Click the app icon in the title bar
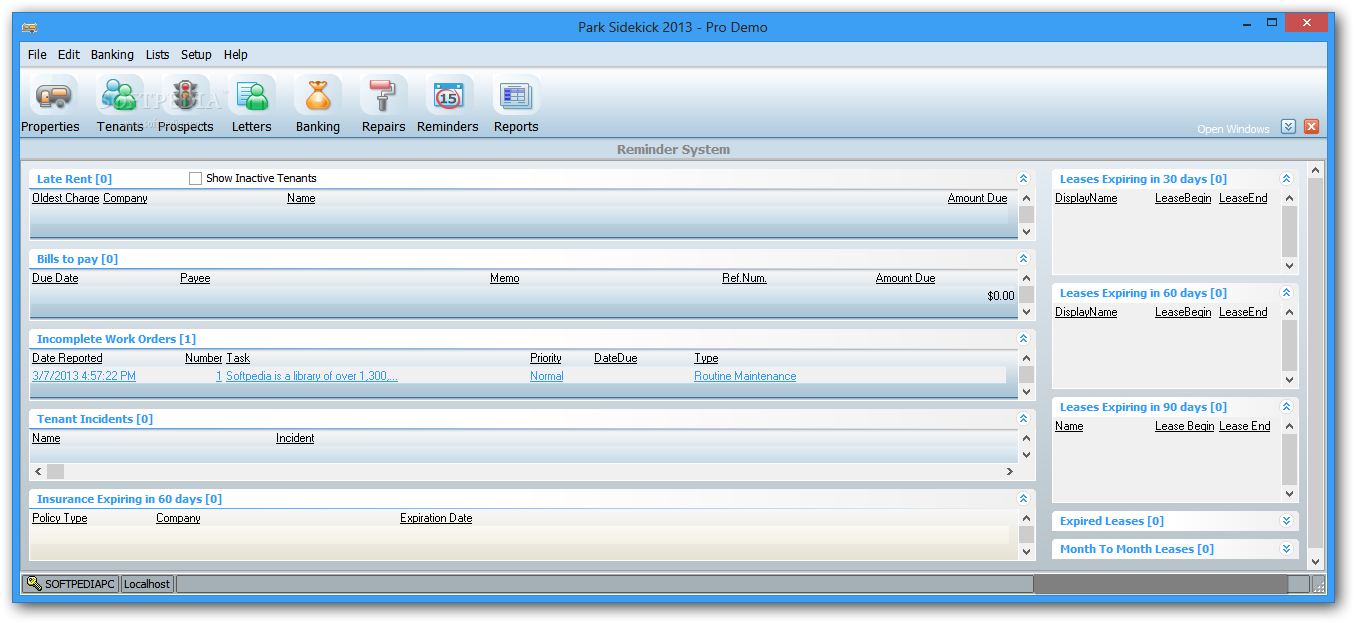The width and height of the screenshot is (1355, 623). pyautogui.click(x=30, y=28)
